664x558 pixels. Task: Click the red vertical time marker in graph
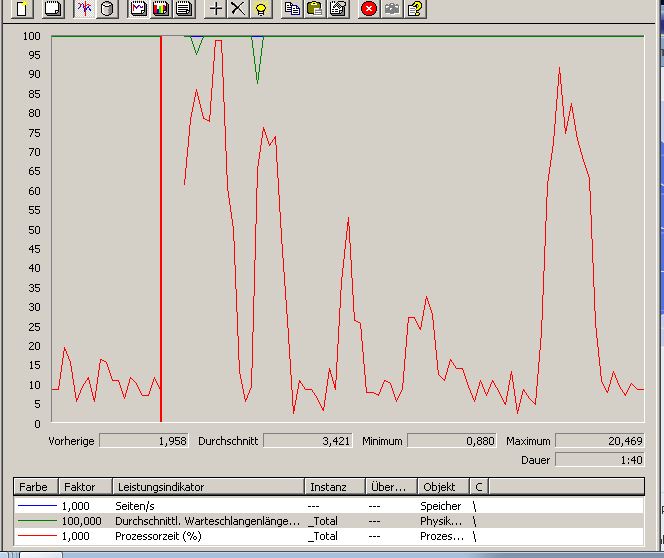point(161,229)
